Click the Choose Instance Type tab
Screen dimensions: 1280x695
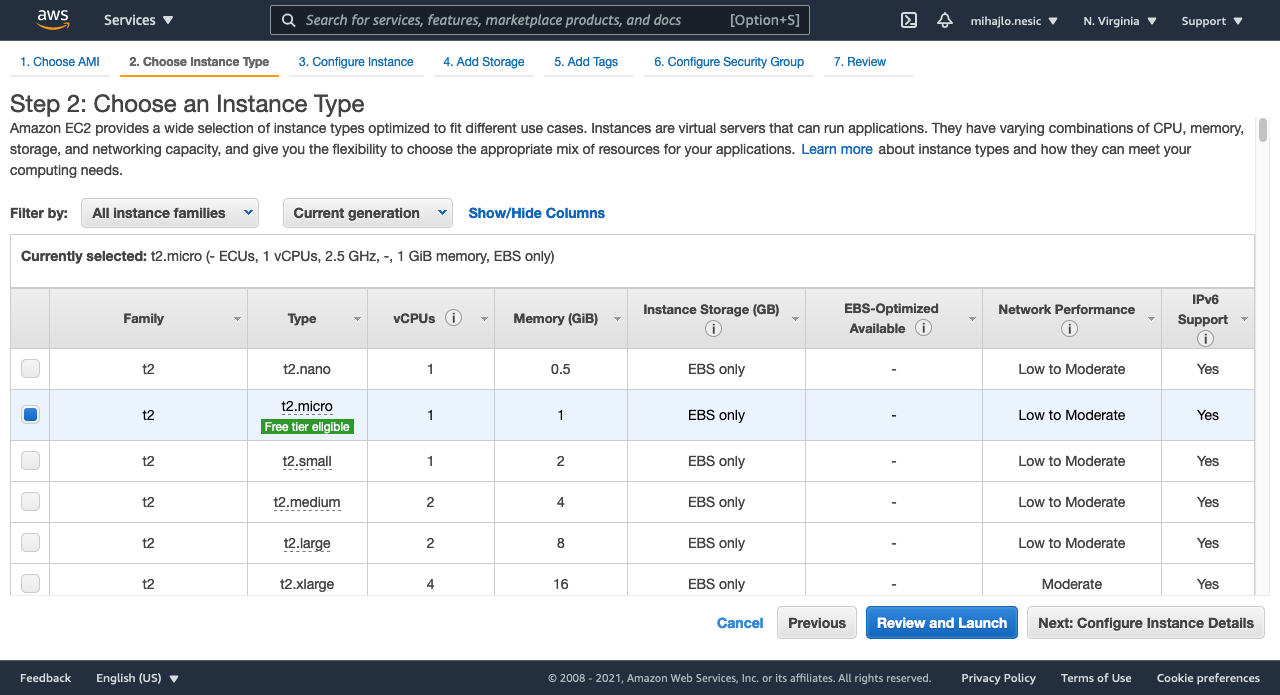pos(199,62)
